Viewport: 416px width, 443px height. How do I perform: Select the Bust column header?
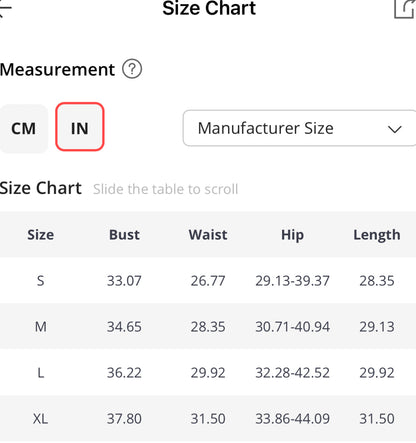(124, 235)
